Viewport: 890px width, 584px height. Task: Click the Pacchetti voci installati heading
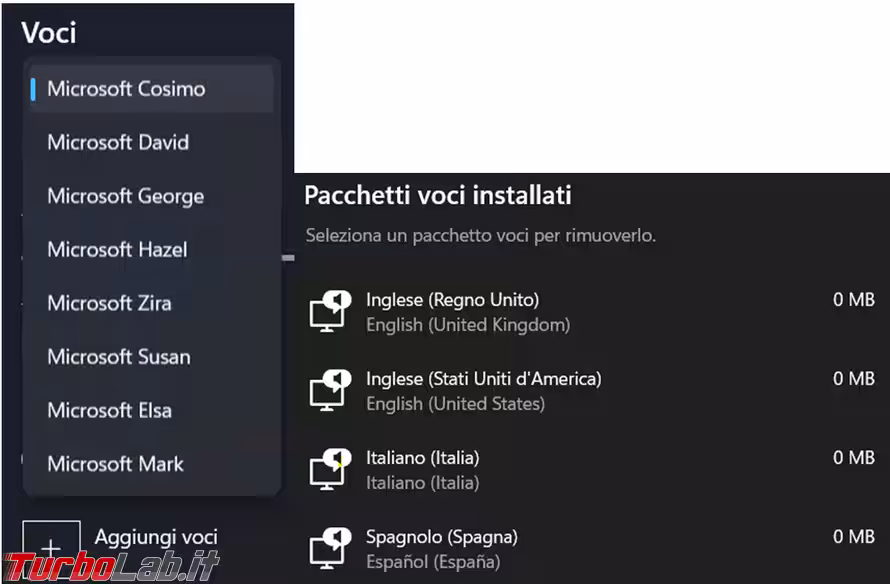[437, 195]
